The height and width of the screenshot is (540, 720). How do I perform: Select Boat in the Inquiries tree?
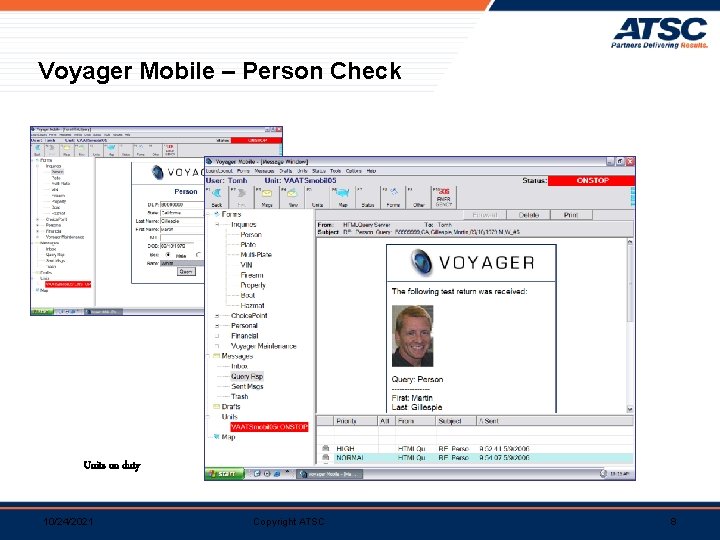pyautogui.click(x=248, y=295)
